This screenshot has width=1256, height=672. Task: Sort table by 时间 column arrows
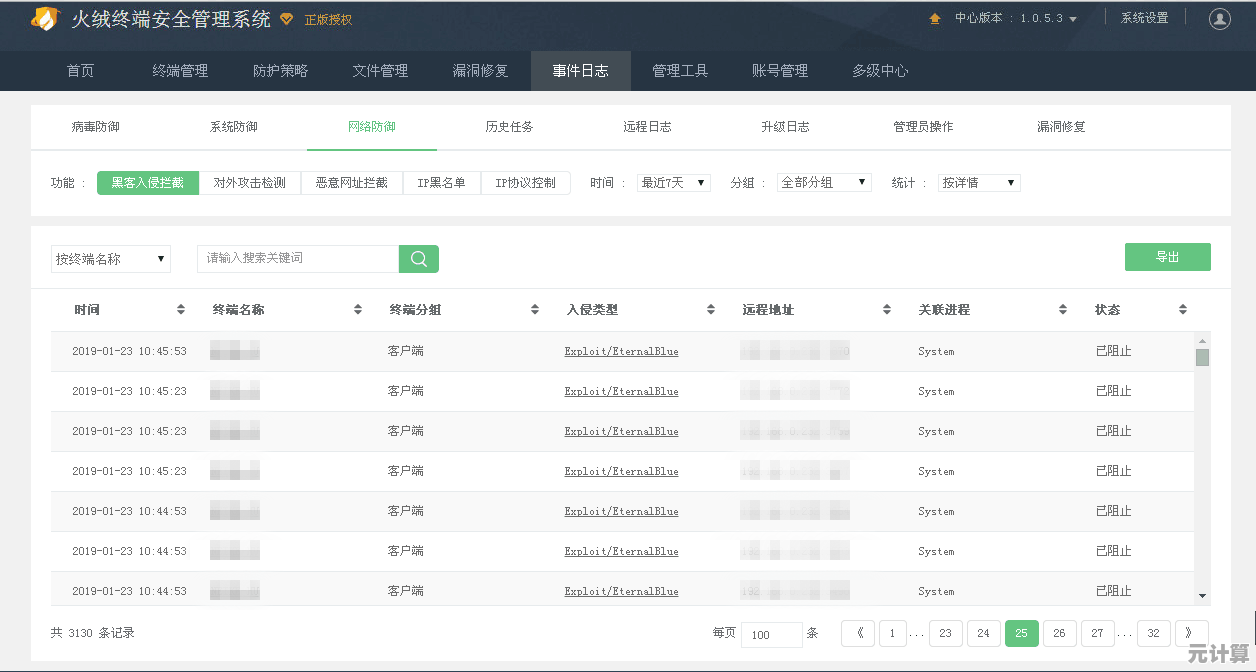click(x=181, y=310)
